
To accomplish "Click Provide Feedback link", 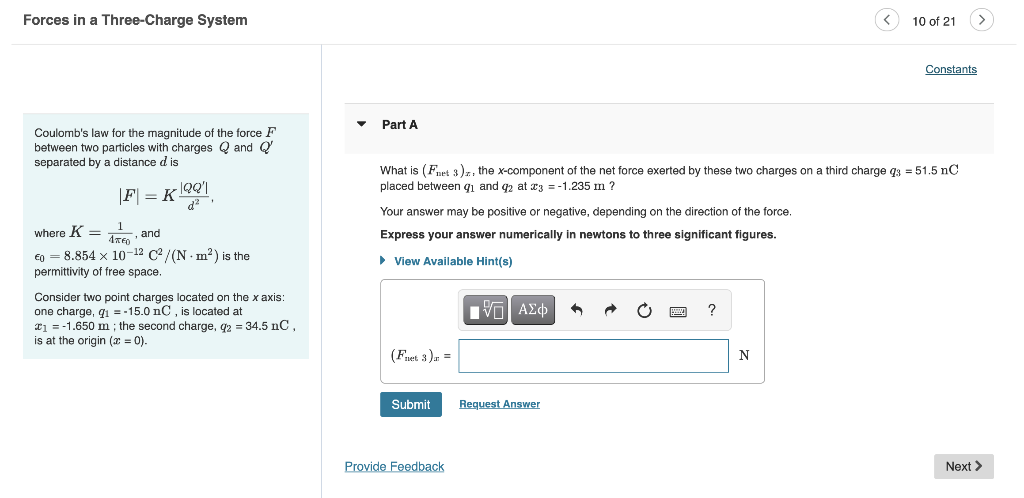I will click(394, 466).
